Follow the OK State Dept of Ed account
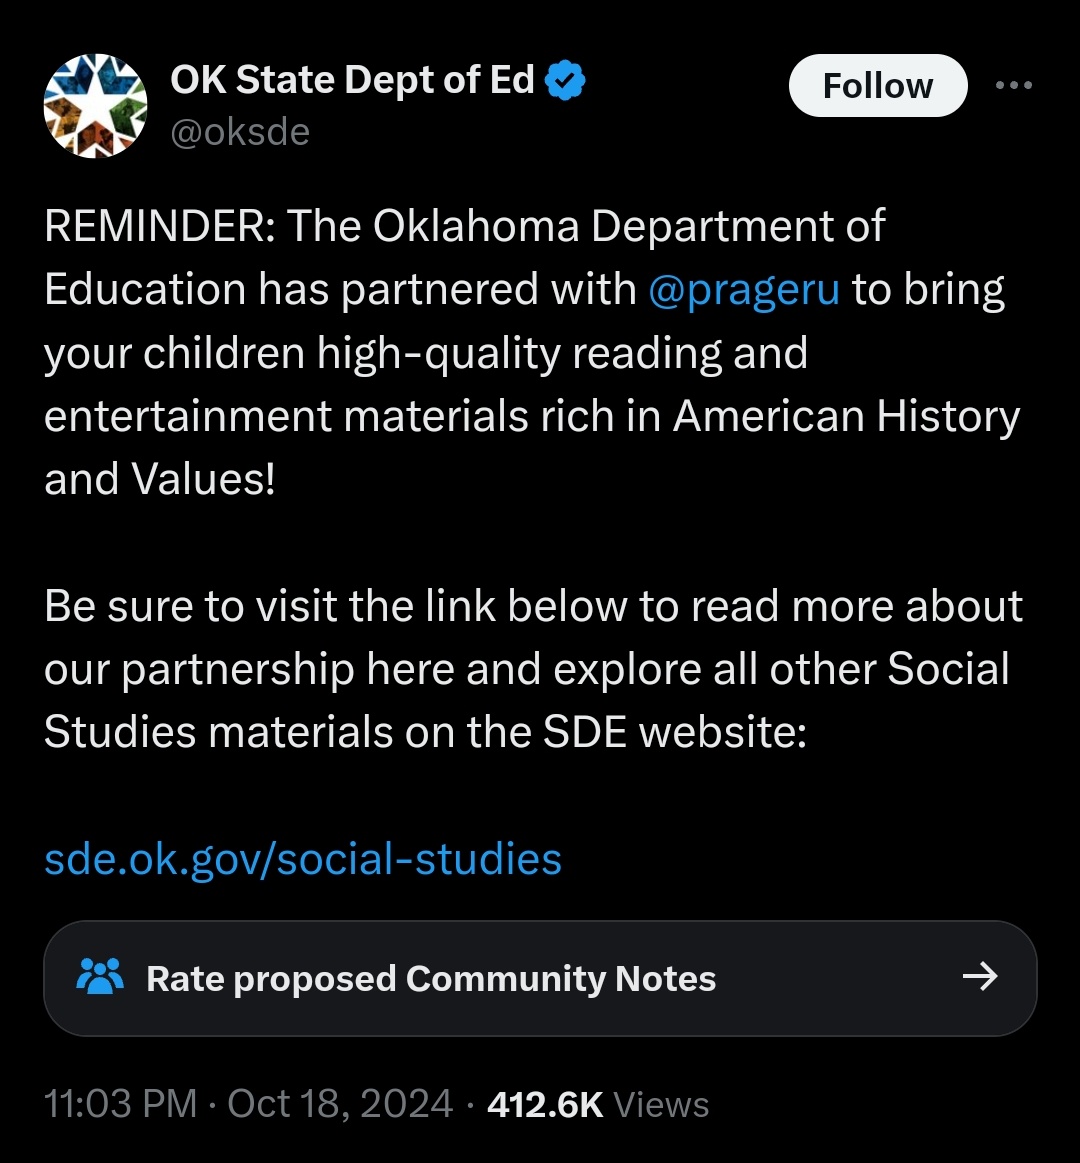Viewport: 1080px width, 1163px height. 878,85
